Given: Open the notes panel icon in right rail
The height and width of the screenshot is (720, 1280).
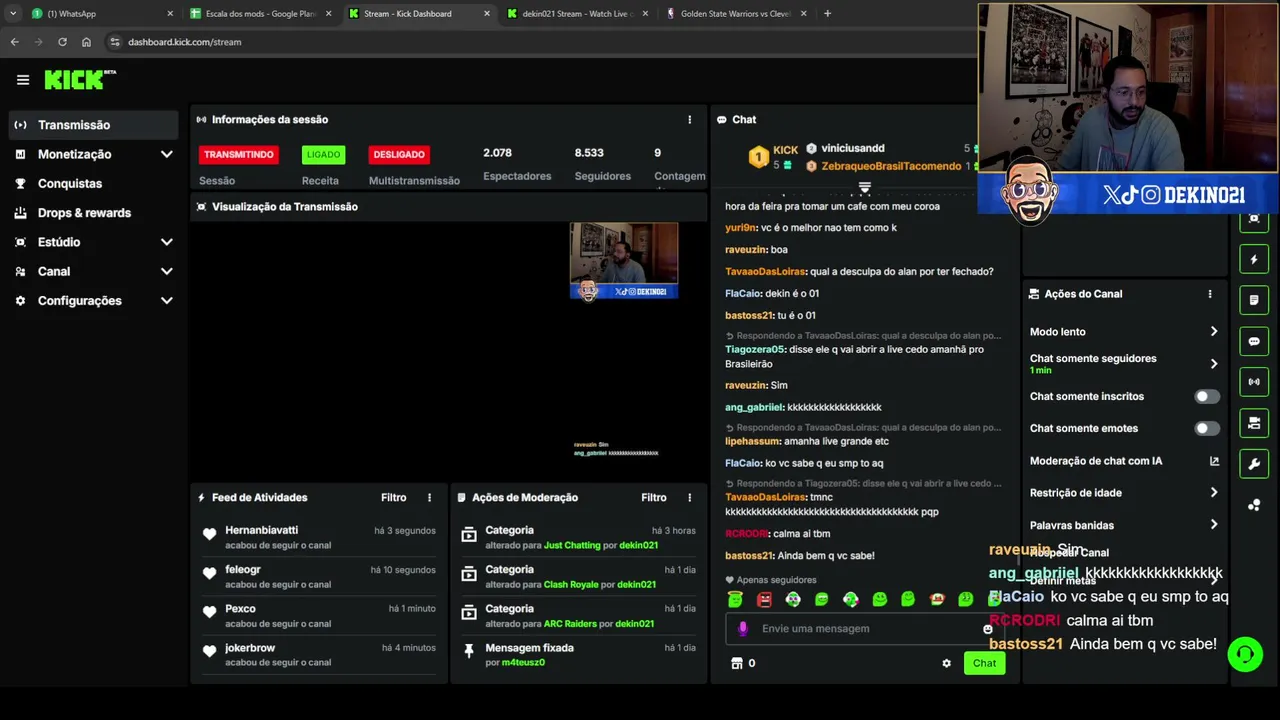Looking at the screenshot, I should click(1254, 300).
